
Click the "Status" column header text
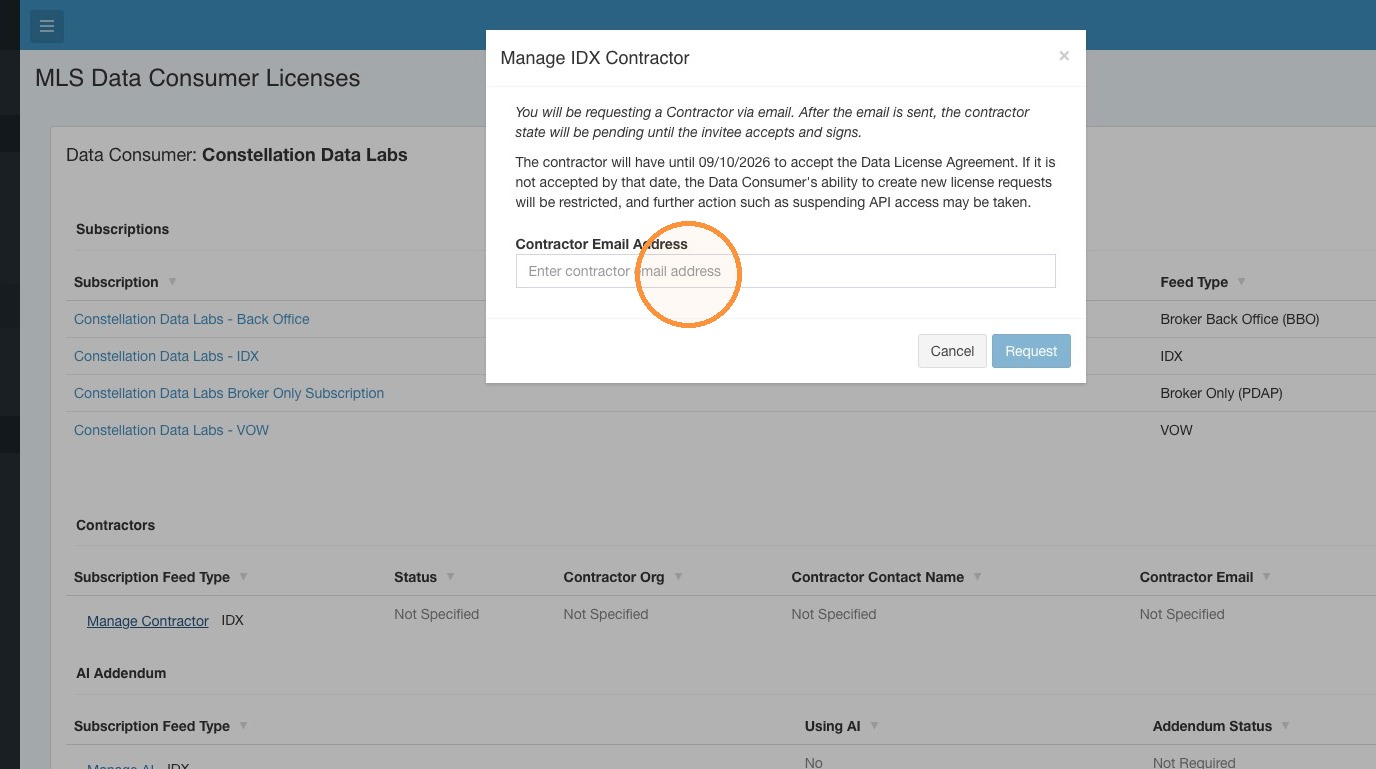(x=416, y=577)
